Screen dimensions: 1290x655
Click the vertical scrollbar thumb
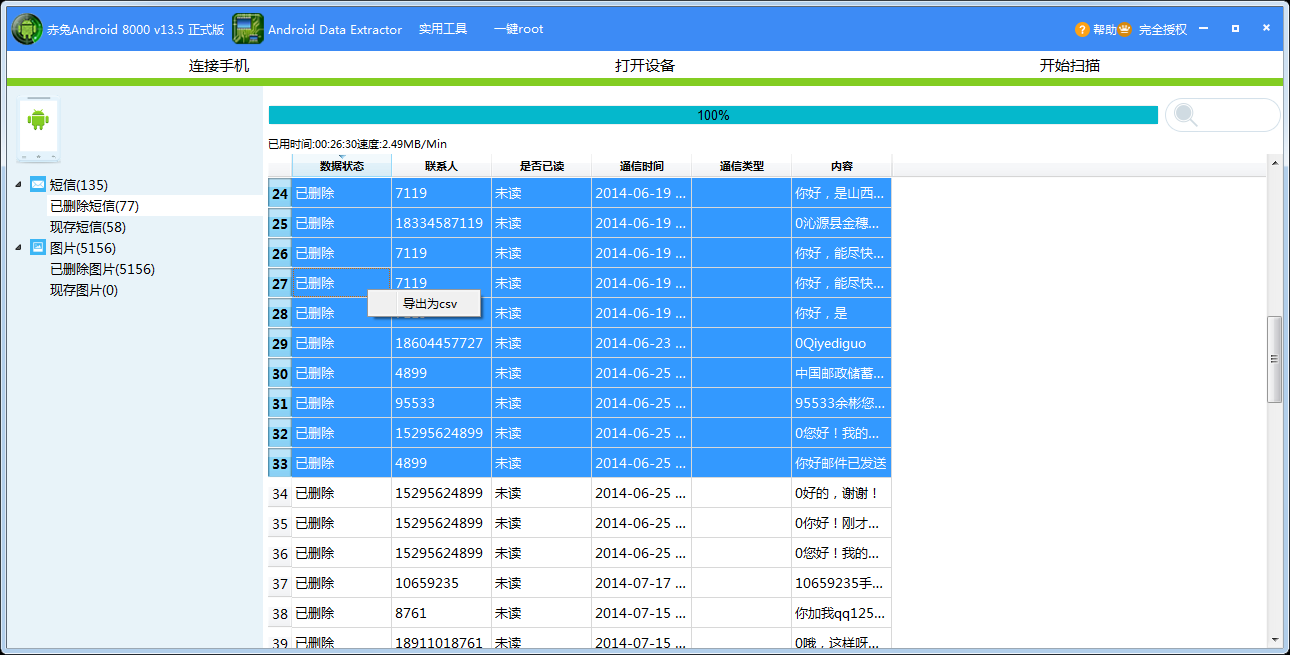1274,359
